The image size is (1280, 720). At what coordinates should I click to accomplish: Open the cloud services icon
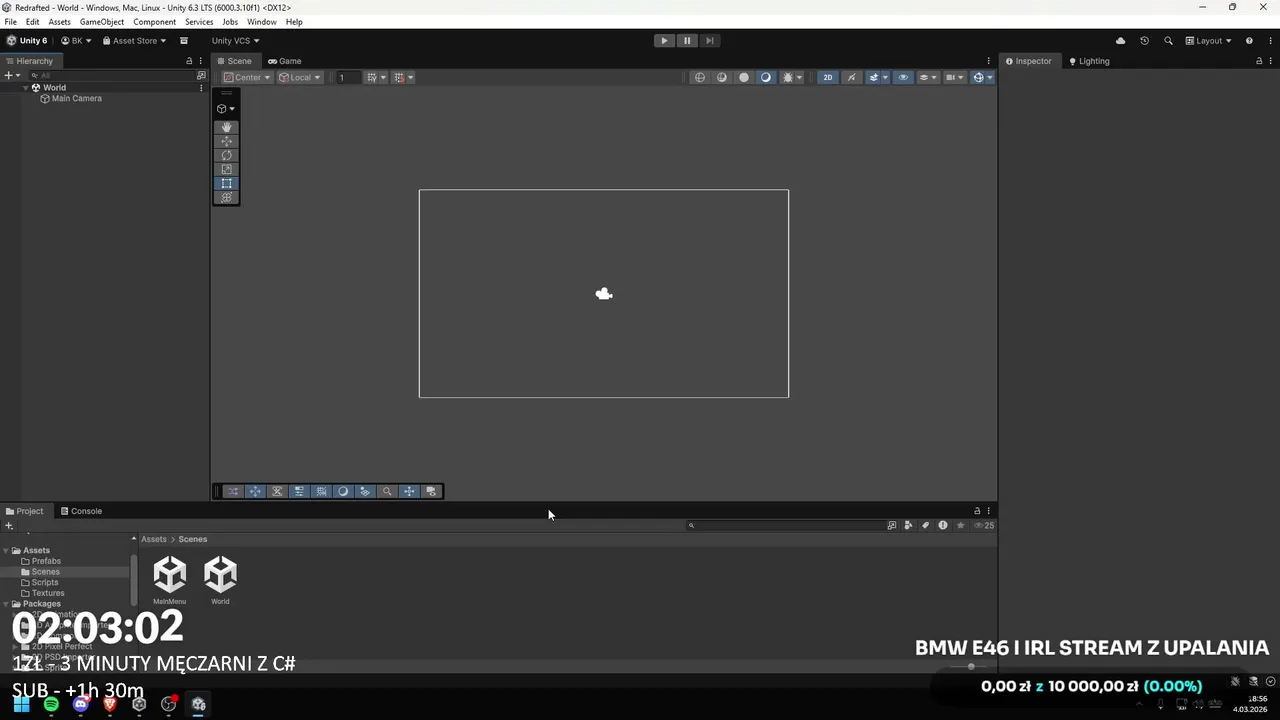(1120, 41)
